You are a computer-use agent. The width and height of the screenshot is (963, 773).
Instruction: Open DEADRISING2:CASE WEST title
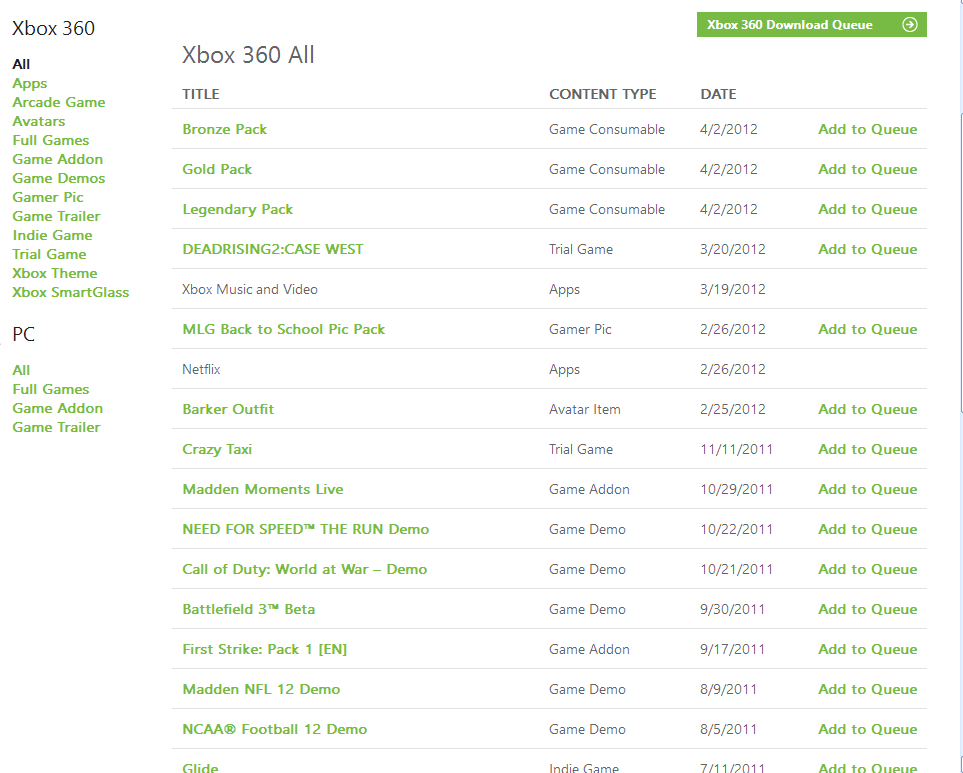pos(273,249)
